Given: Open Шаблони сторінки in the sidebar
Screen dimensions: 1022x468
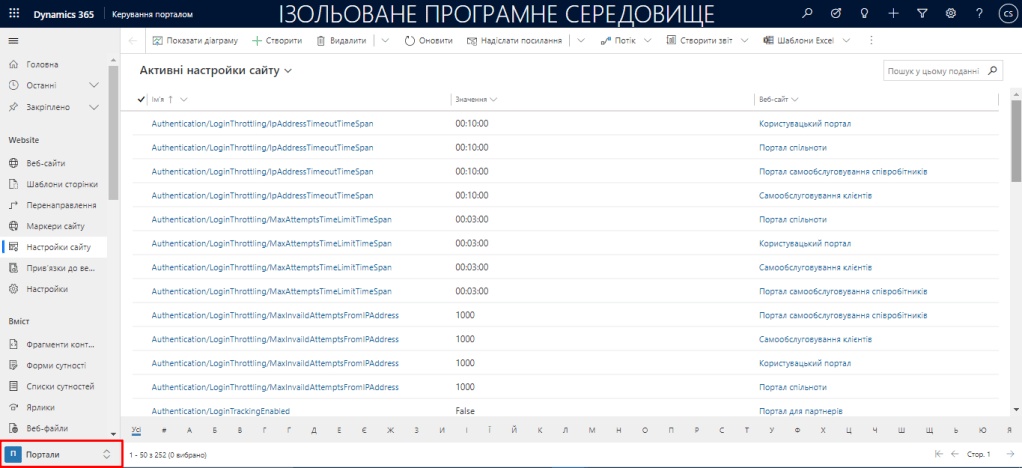Looking at the screenshot, I should click(61, 184).
